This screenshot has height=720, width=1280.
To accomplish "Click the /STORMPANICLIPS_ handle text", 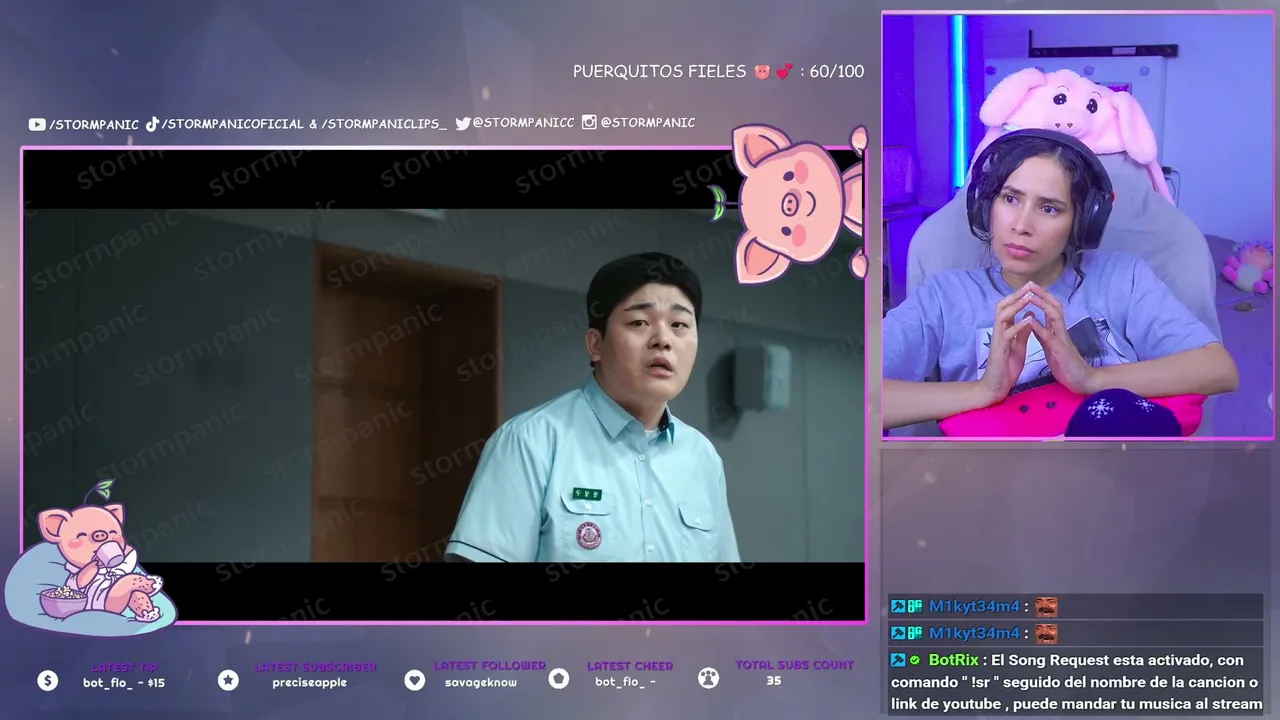I will 384,124.
